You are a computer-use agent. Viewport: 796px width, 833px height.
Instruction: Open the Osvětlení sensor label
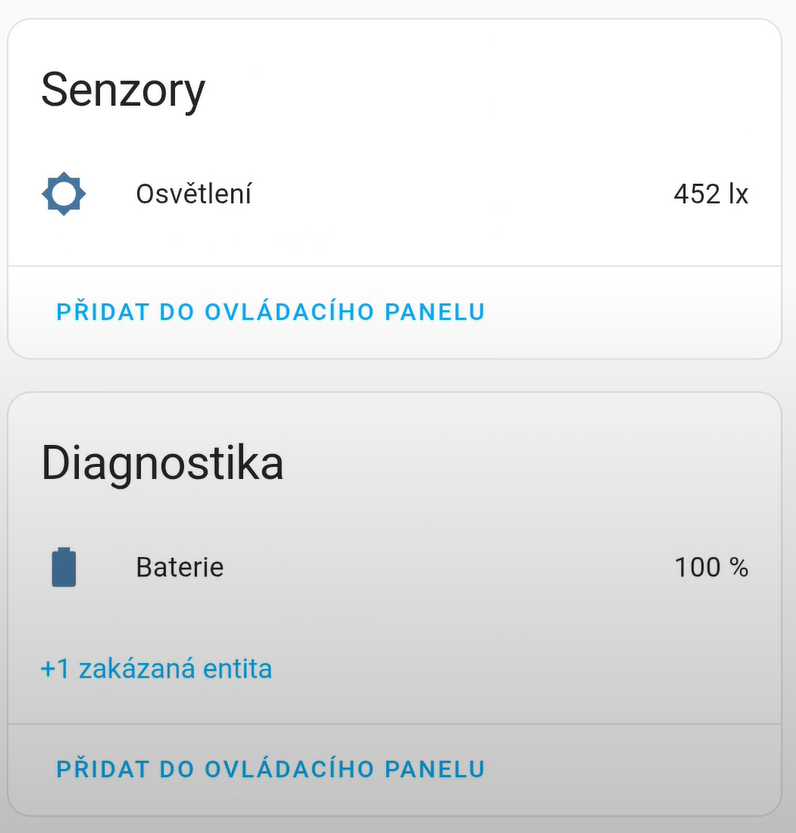(193, 194)
